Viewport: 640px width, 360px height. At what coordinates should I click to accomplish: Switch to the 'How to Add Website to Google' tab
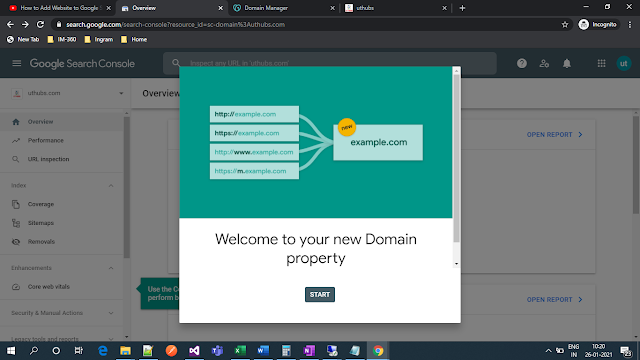pos(60,8)
